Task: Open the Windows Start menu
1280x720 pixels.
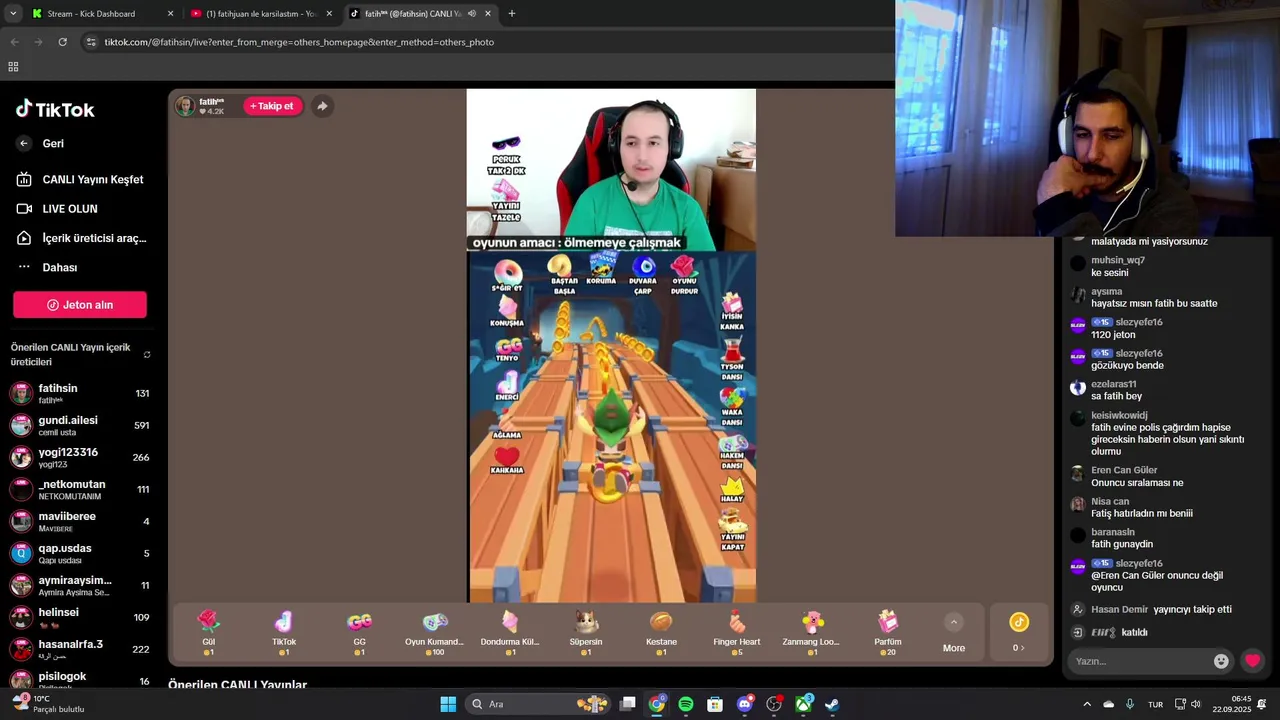Action: 448,704
